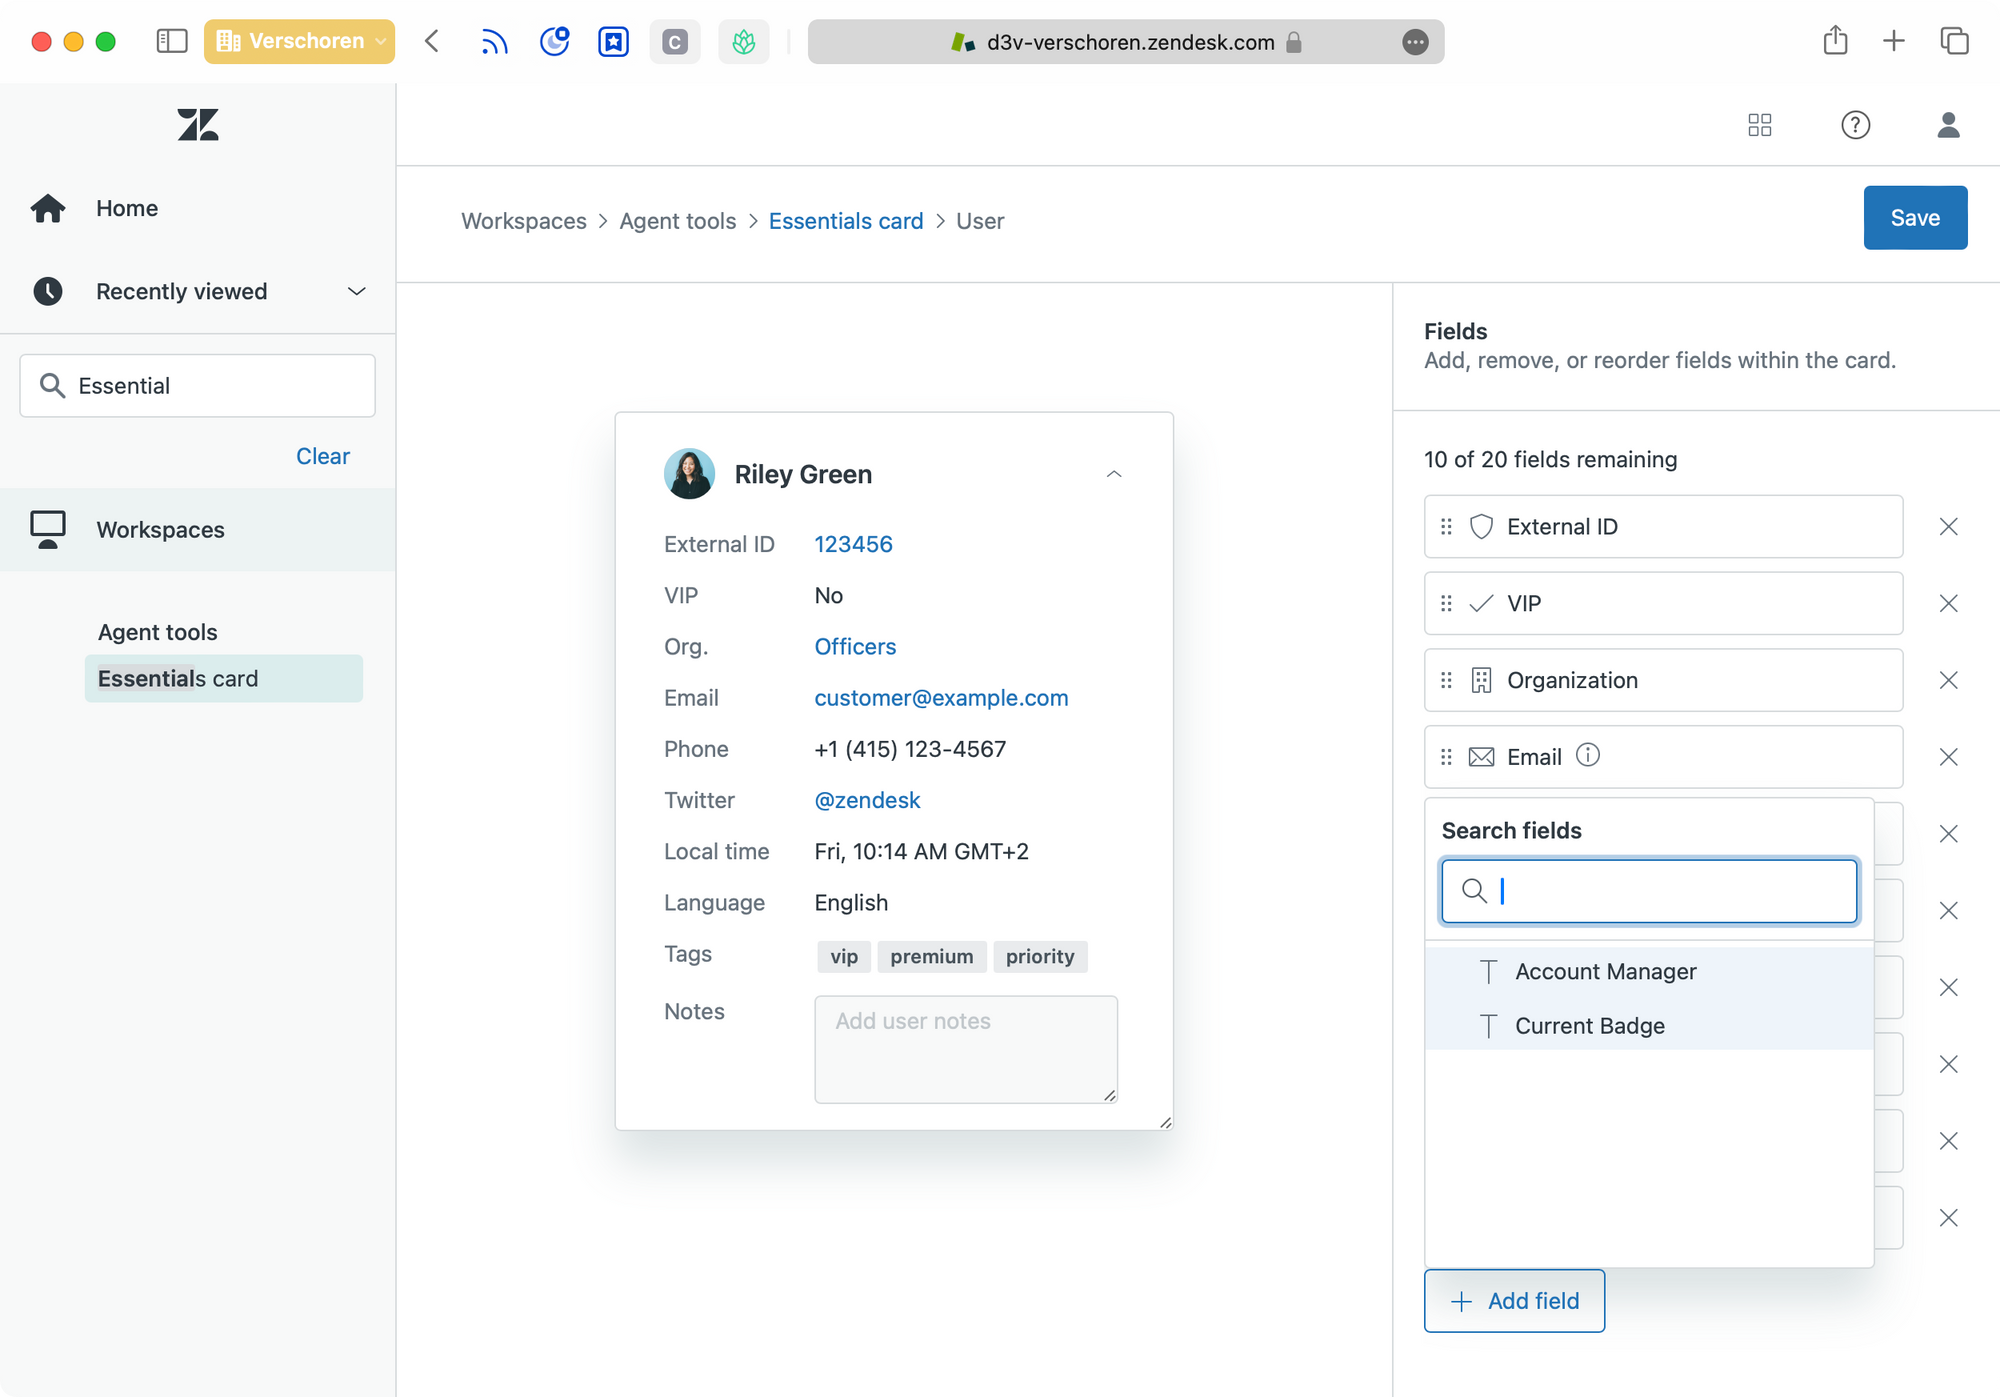Open the Safari share icon
Viewport: 2000px width, 1397px height.
[x=1835, y=41]
